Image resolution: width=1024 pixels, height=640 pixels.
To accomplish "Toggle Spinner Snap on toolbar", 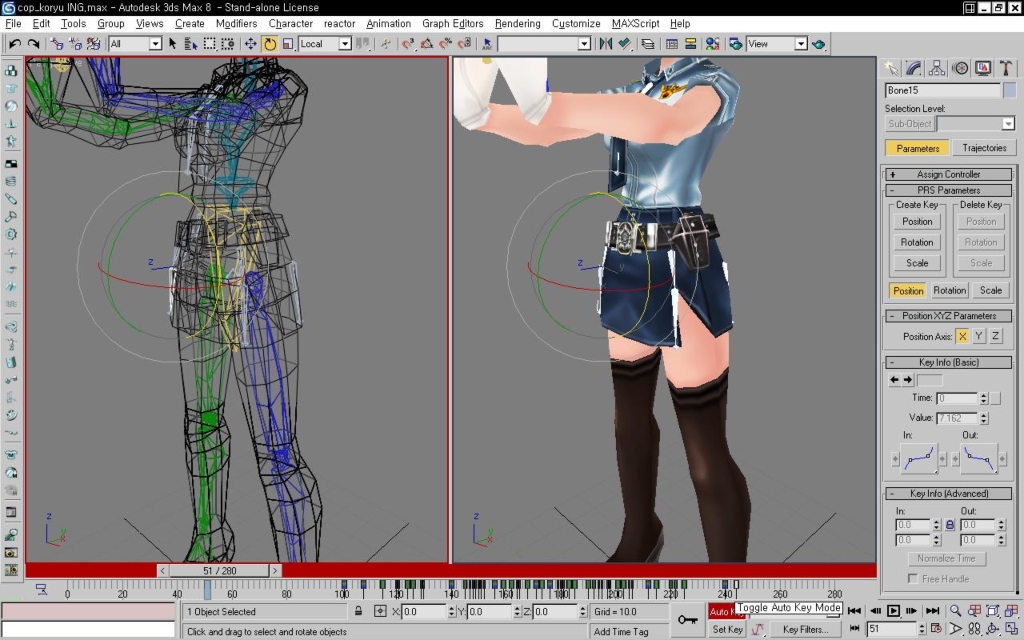I will pyautogui.click(x=464, y=44).
